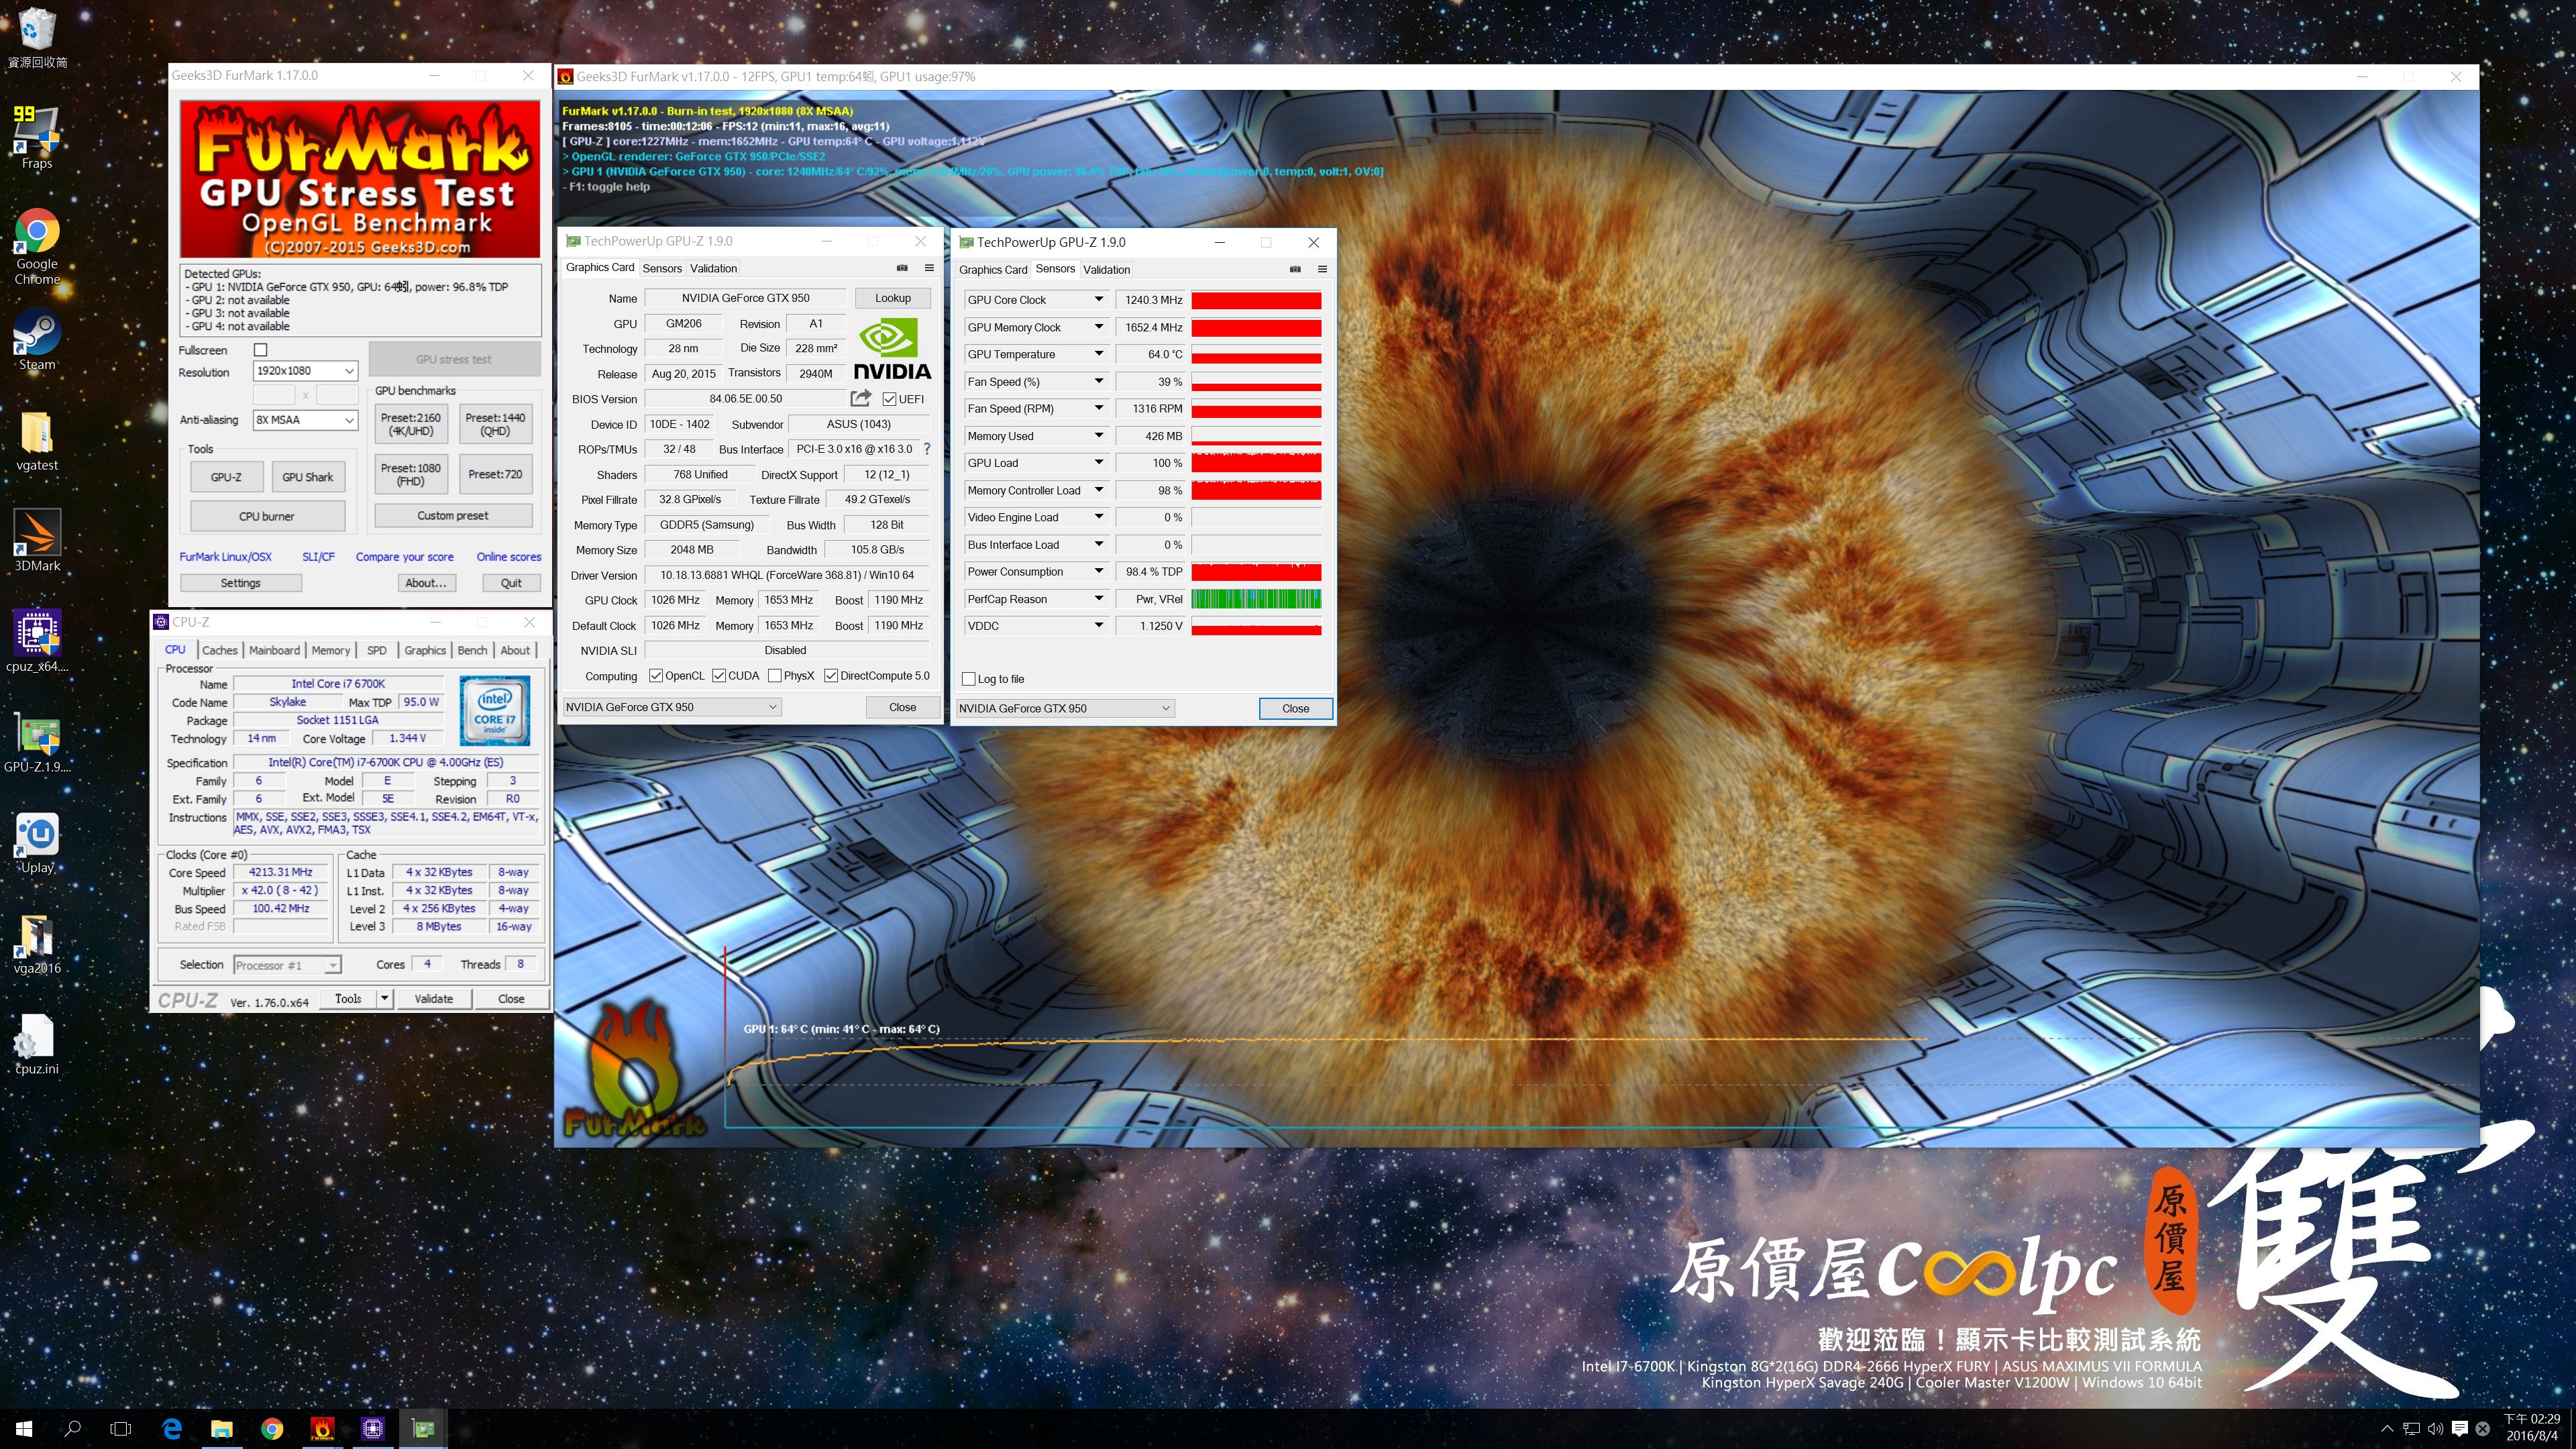Switch to FurMark from the taskbar

point(322,1428)
